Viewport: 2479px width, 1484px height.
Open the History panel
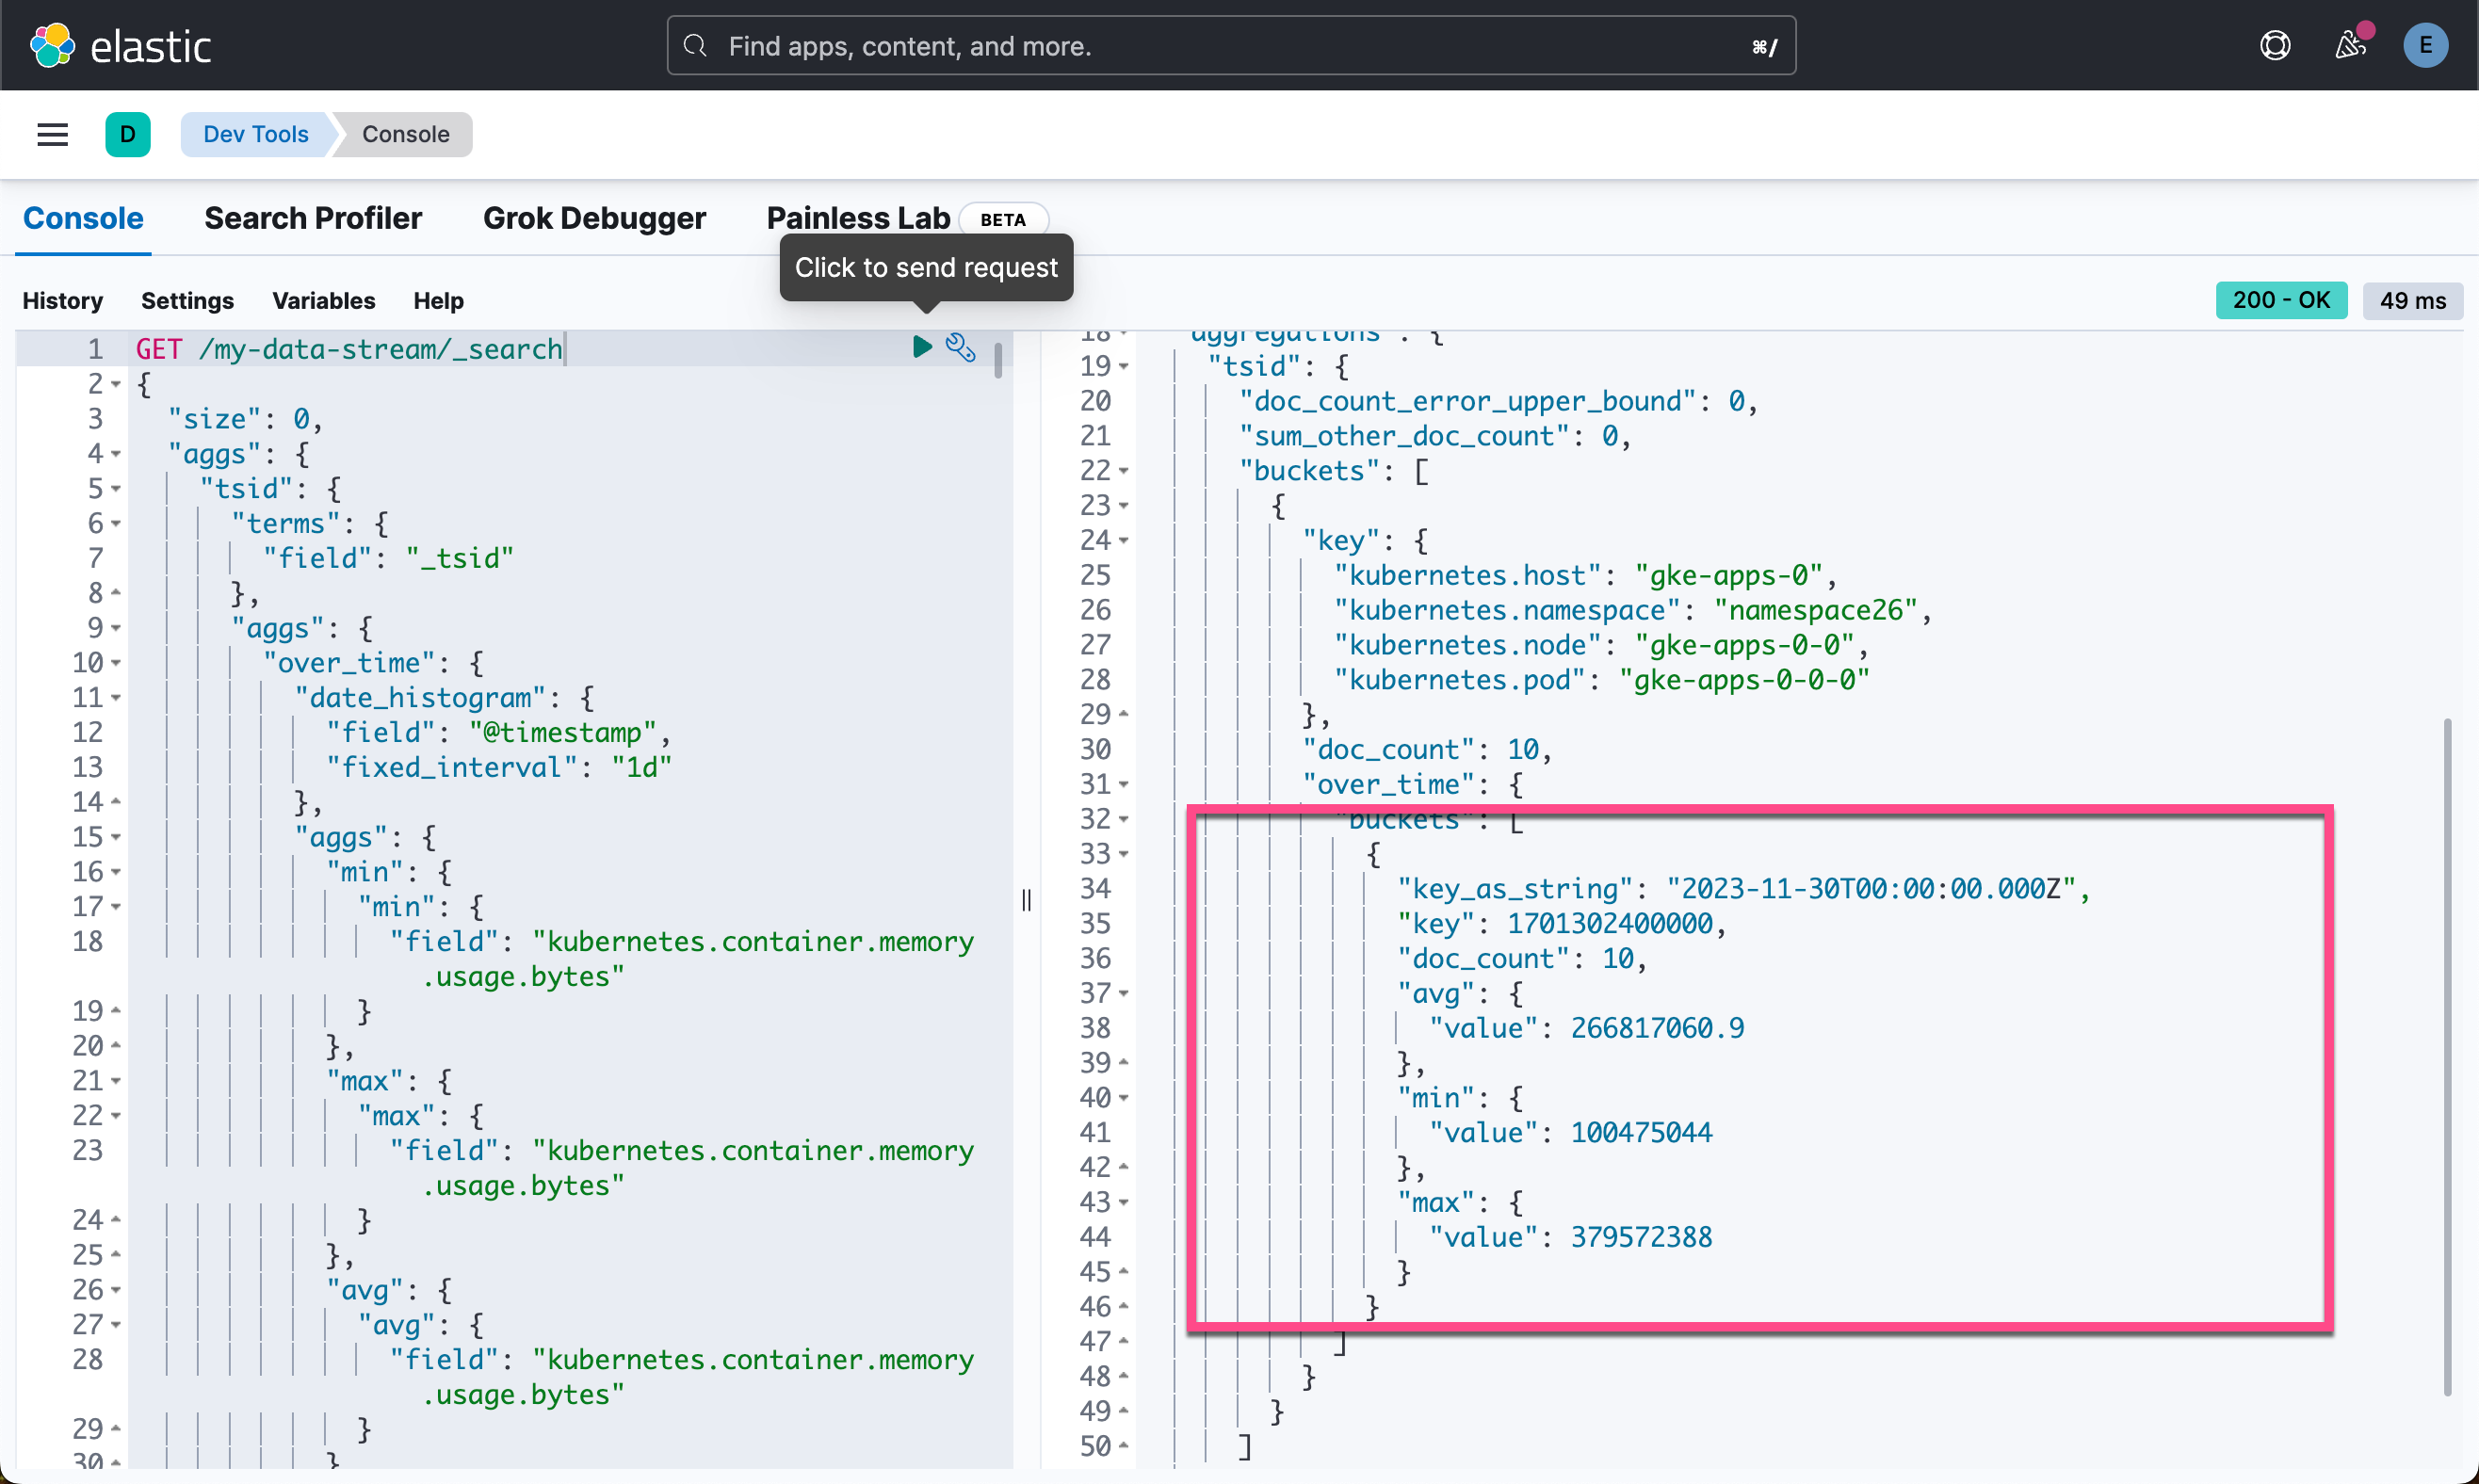(x=63, y=300)
